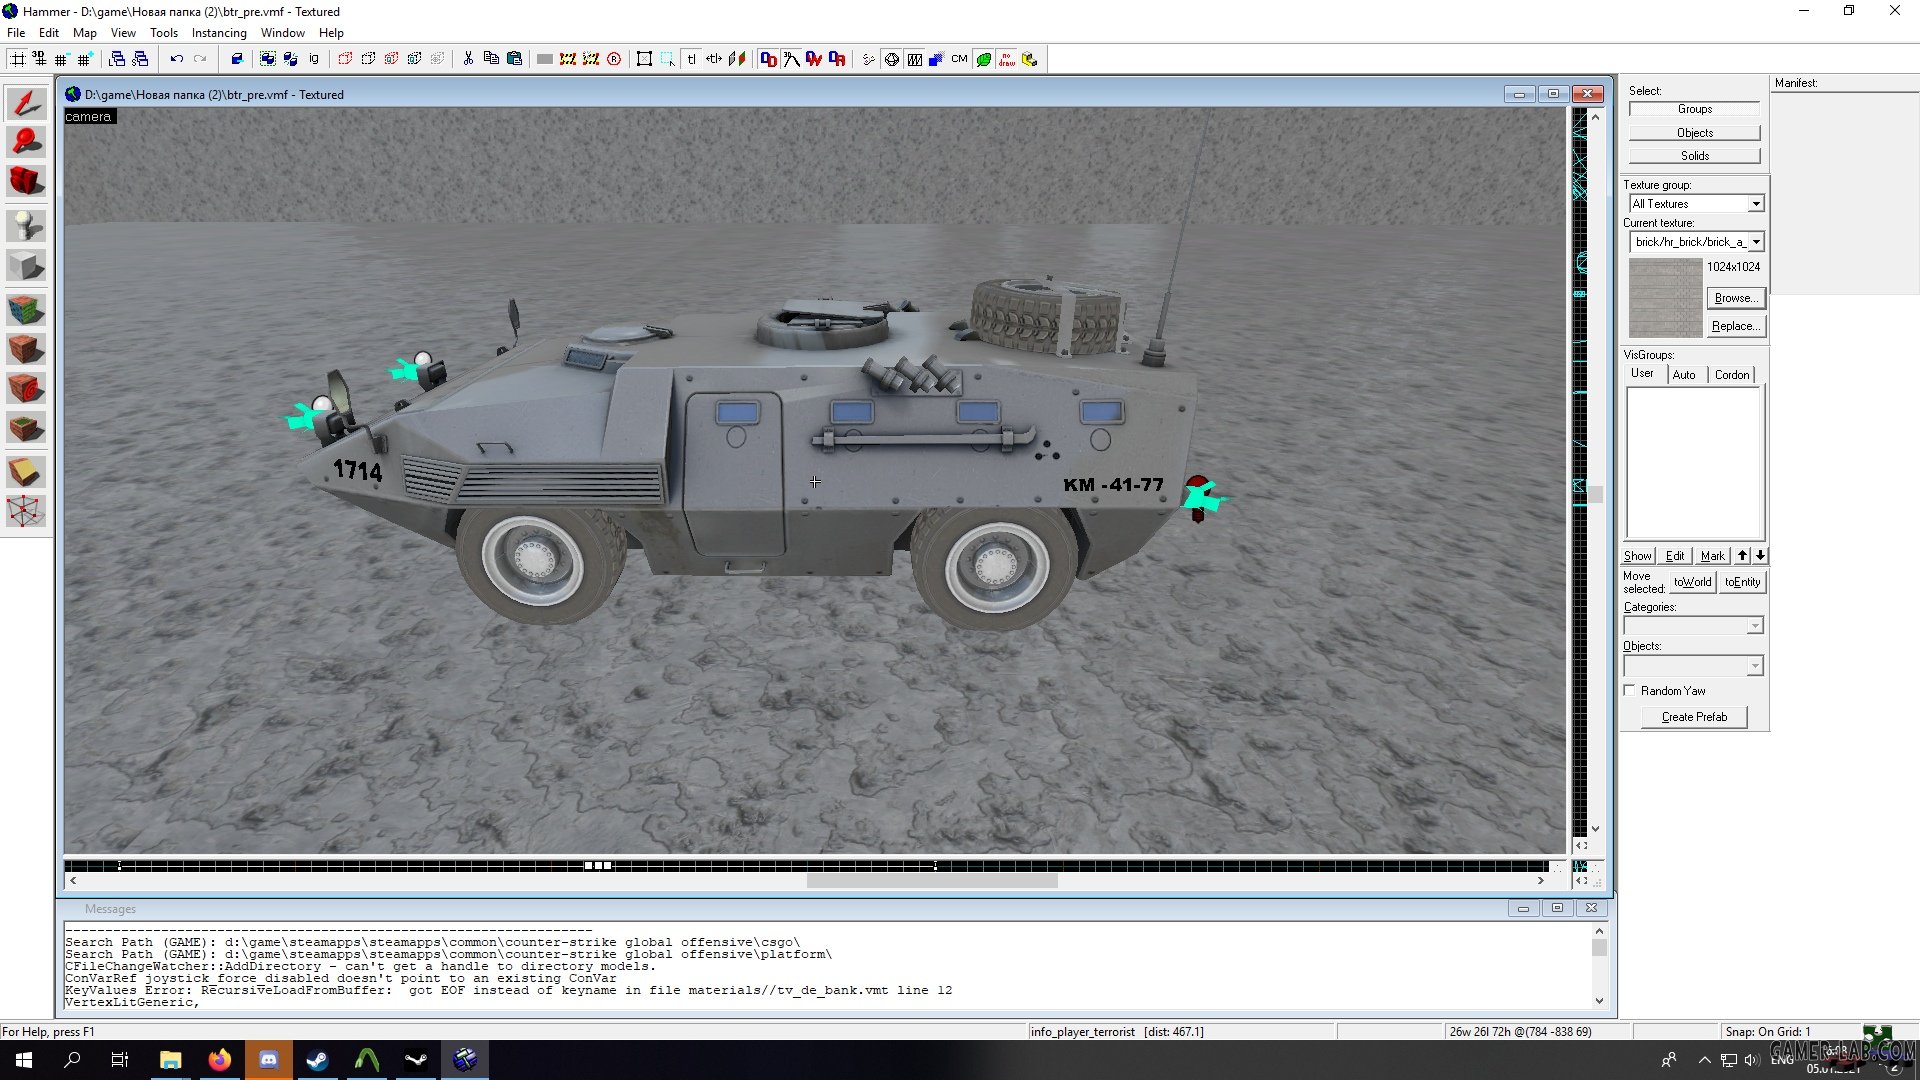Toggle the 'CM' collision models button
1920x1080 pixels.
[960, 59]
